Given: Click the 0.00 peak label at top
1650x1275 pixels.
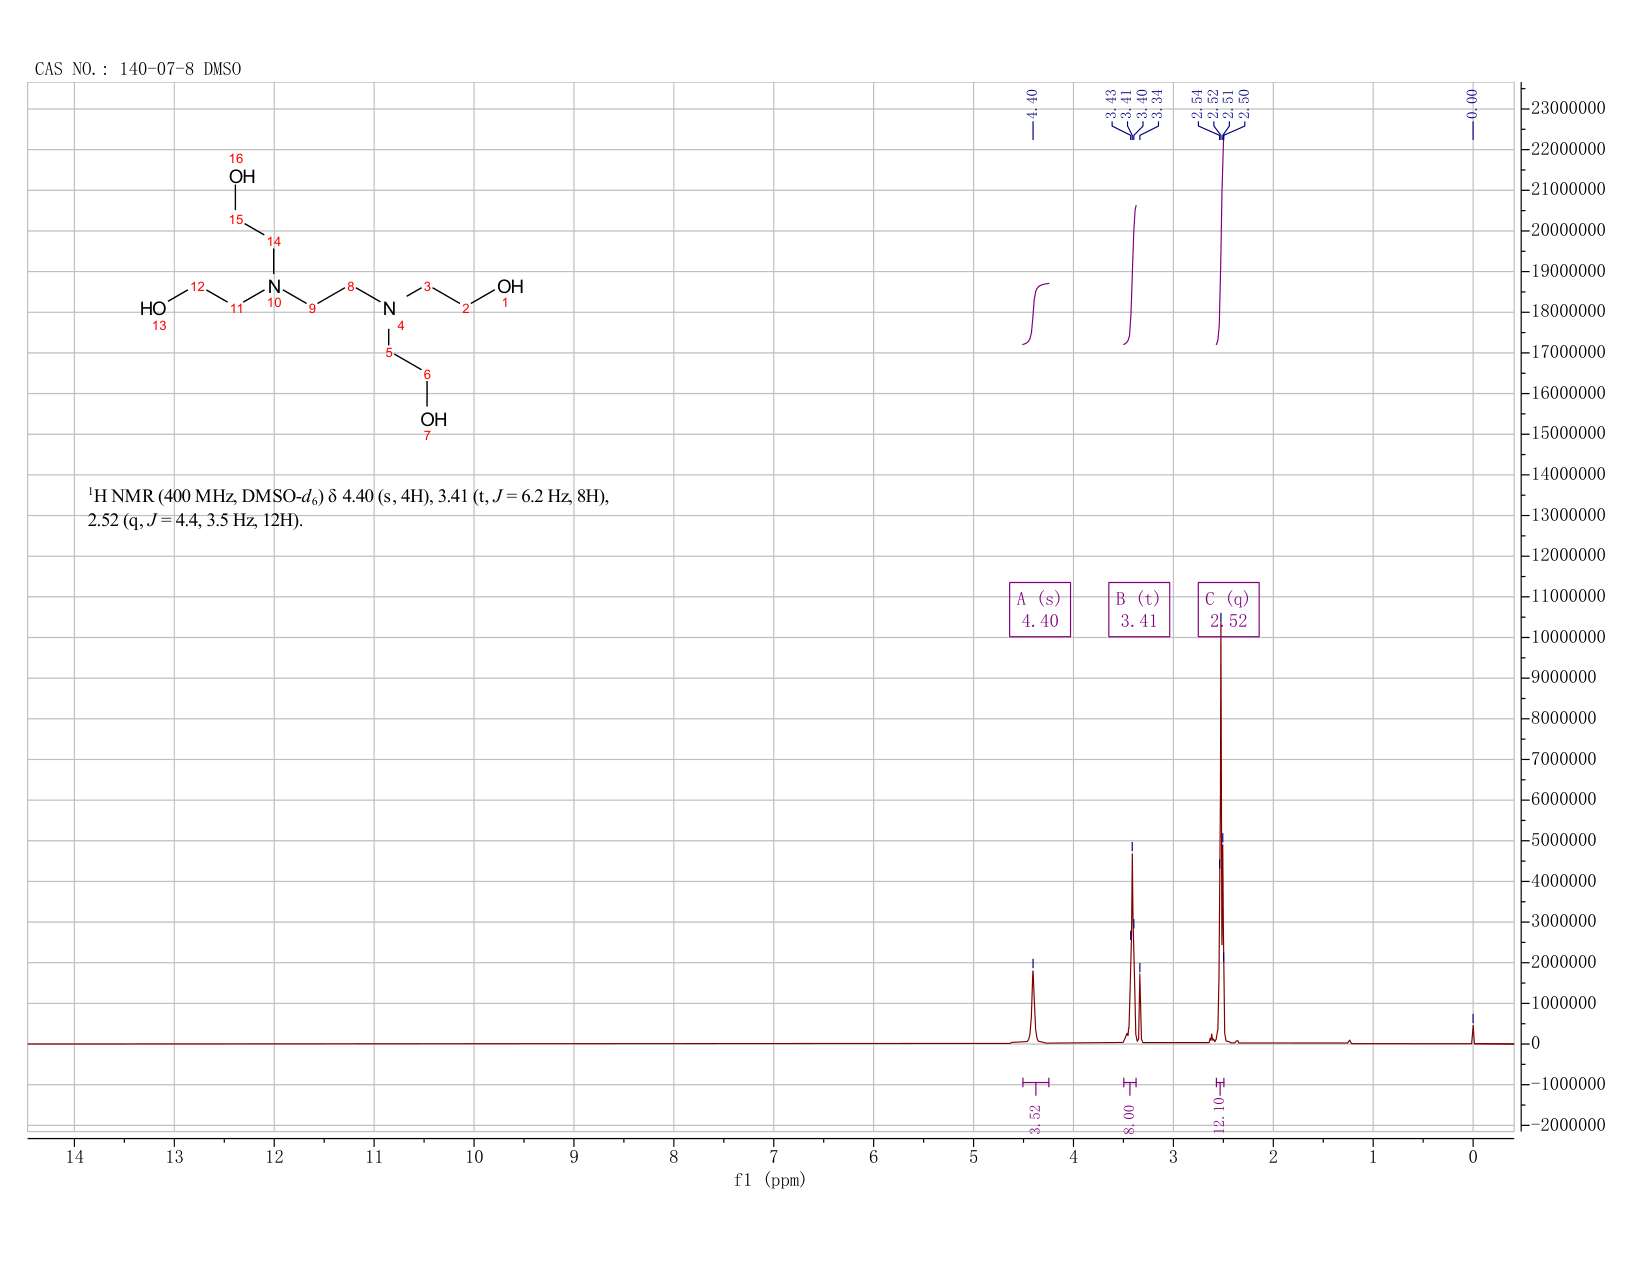Looking at the screenshot, I should pos(1472,102).
